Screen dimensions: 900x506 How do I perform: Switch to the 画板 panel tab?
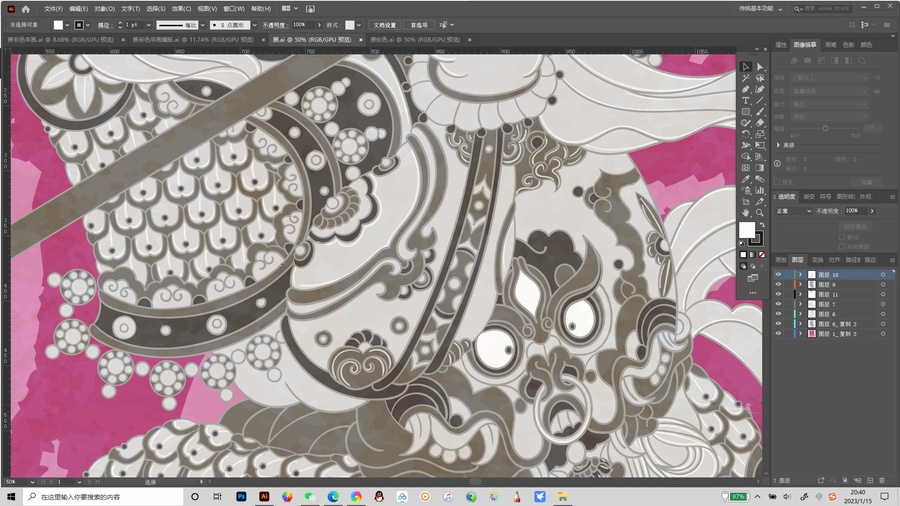tap(781, 260)
